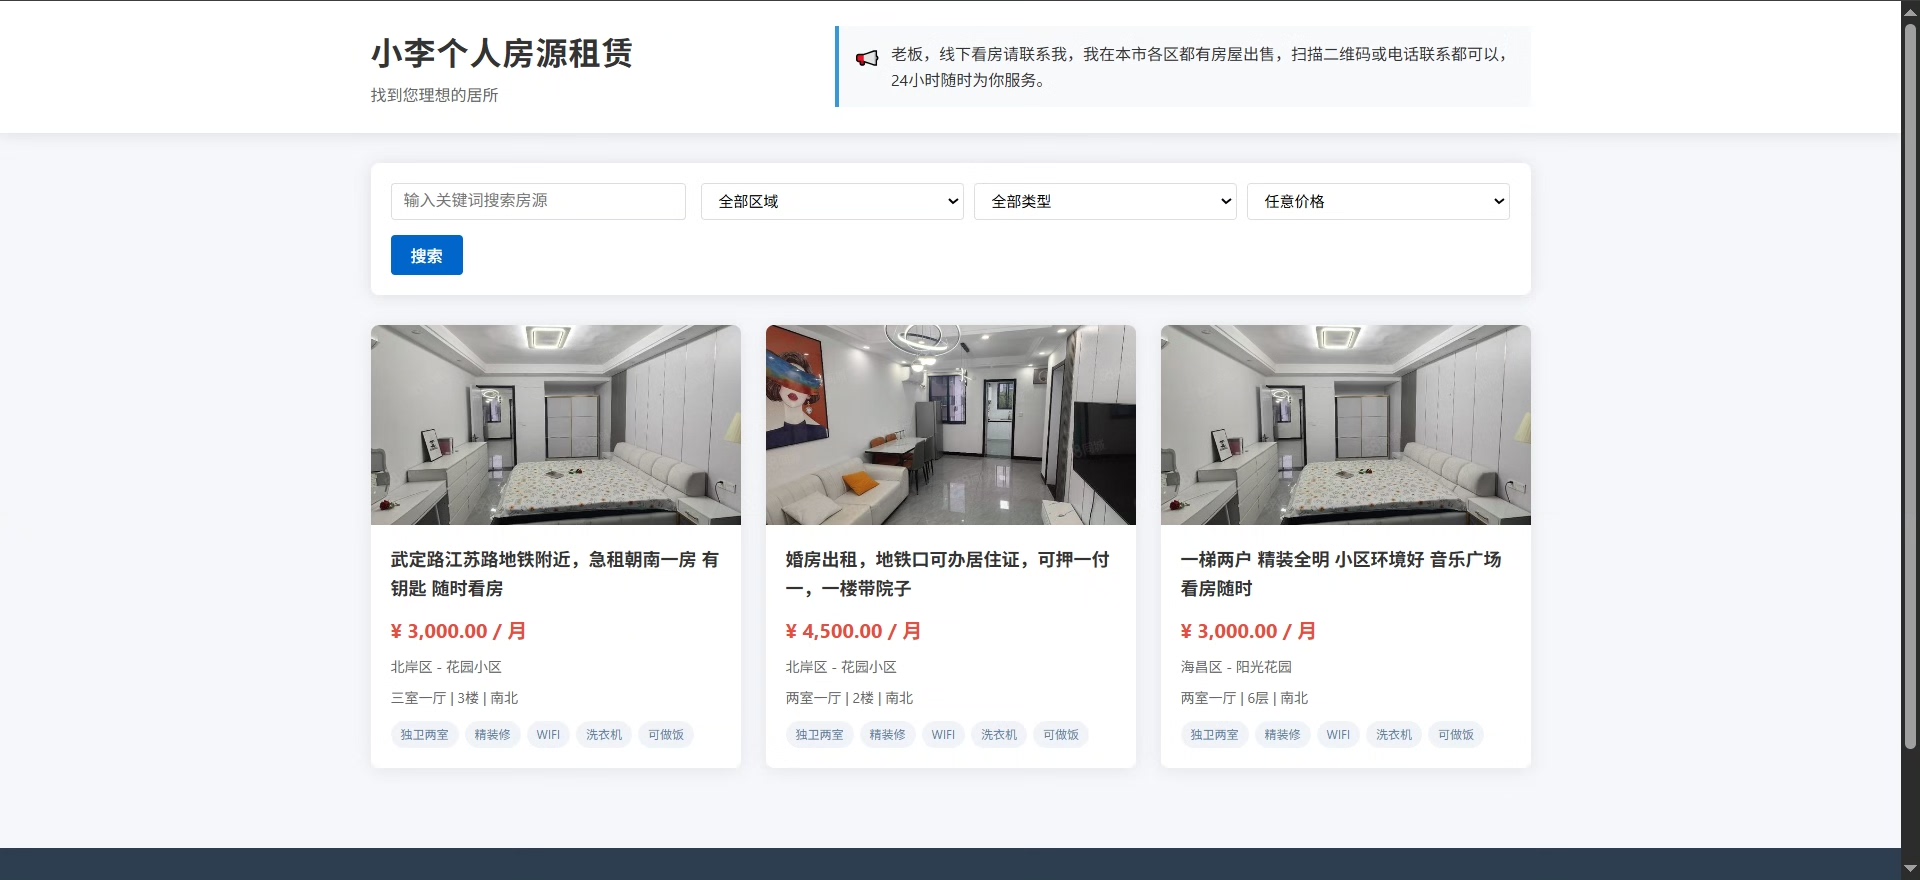Open the 武定路江苏路 listing bedroom photo
This screenshot has width=1920, height=880.
coord(556,425)
